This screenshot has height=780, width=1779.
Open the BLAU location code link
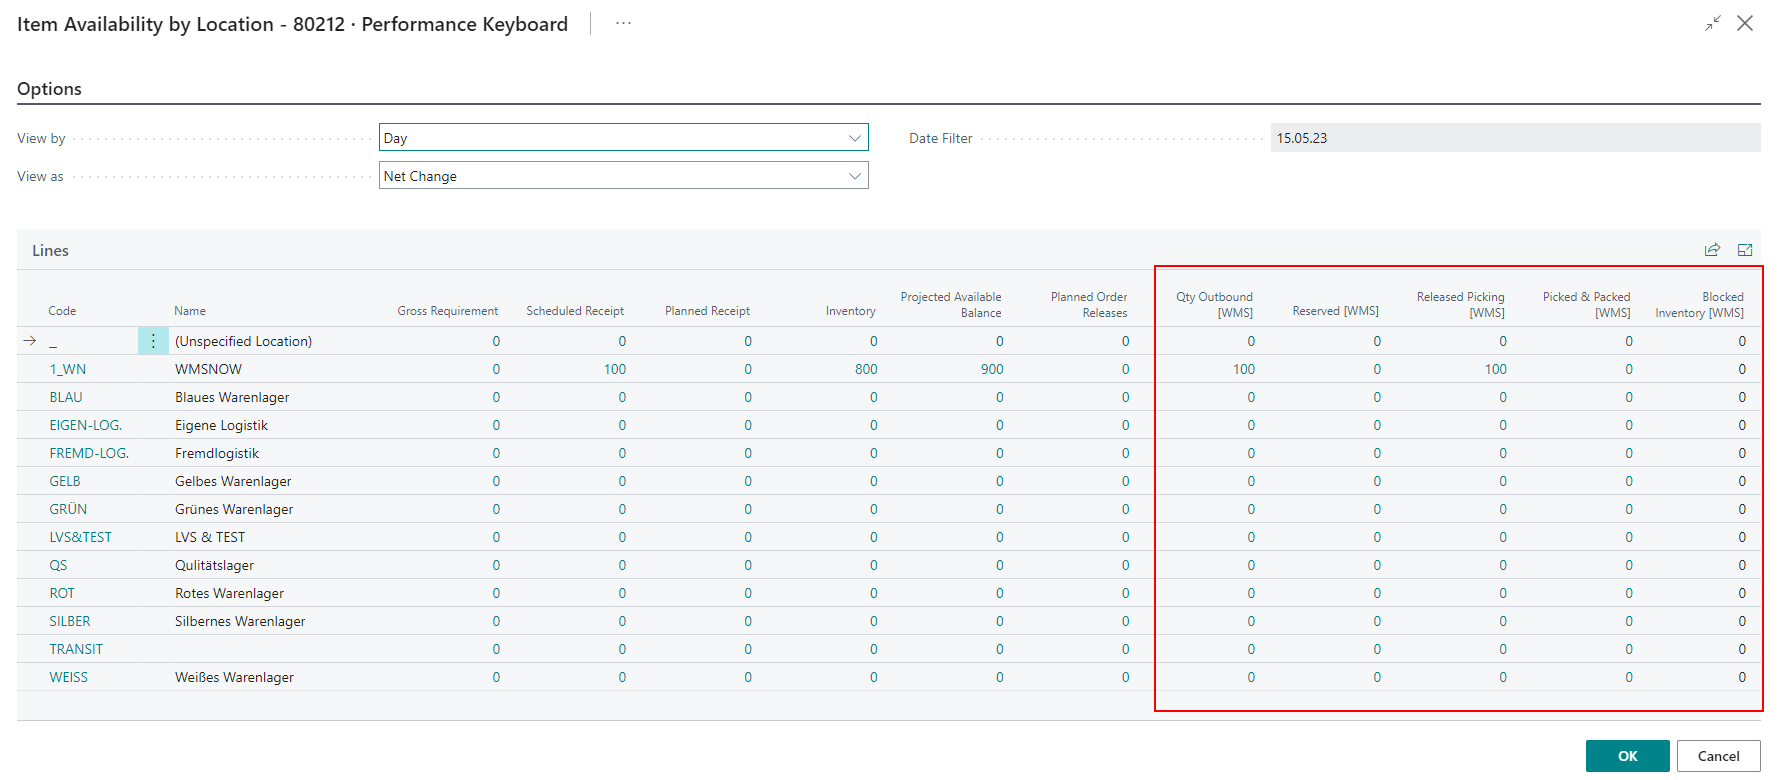66,397
